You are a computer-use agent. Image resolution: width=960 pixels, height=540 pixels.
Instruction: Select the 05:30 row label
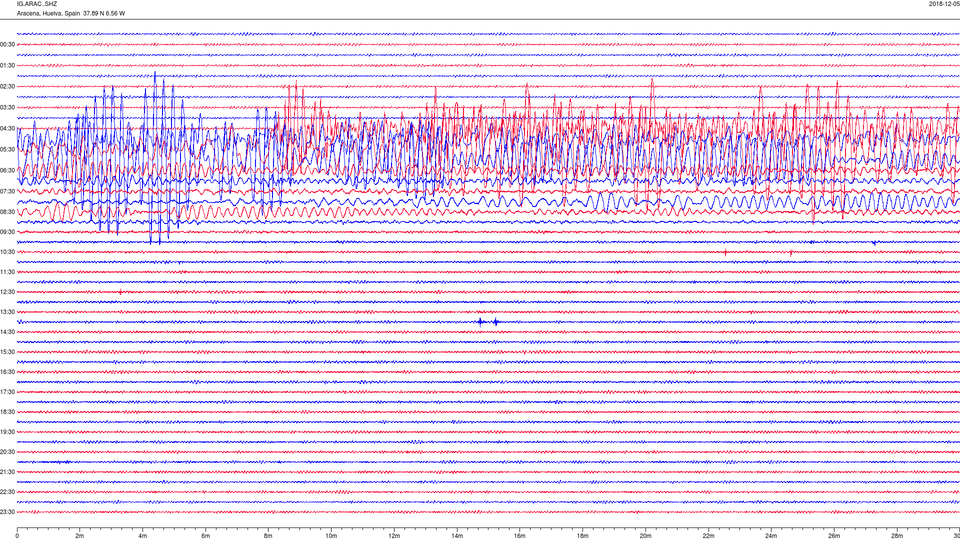(x=7, y=149)
